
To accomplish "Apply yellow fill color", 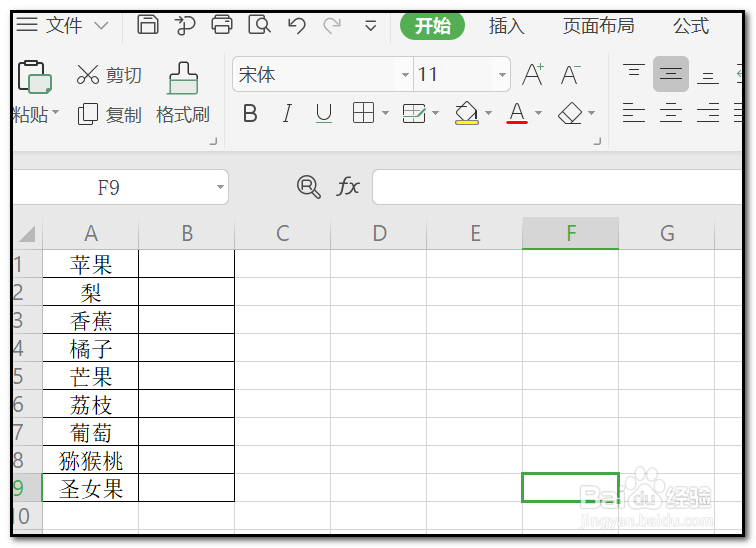I will tap(466, 113).
